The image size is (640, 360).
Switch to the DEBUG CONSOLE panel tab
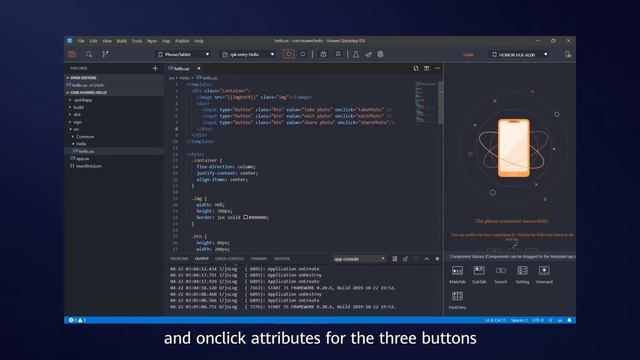click(229, 259)
